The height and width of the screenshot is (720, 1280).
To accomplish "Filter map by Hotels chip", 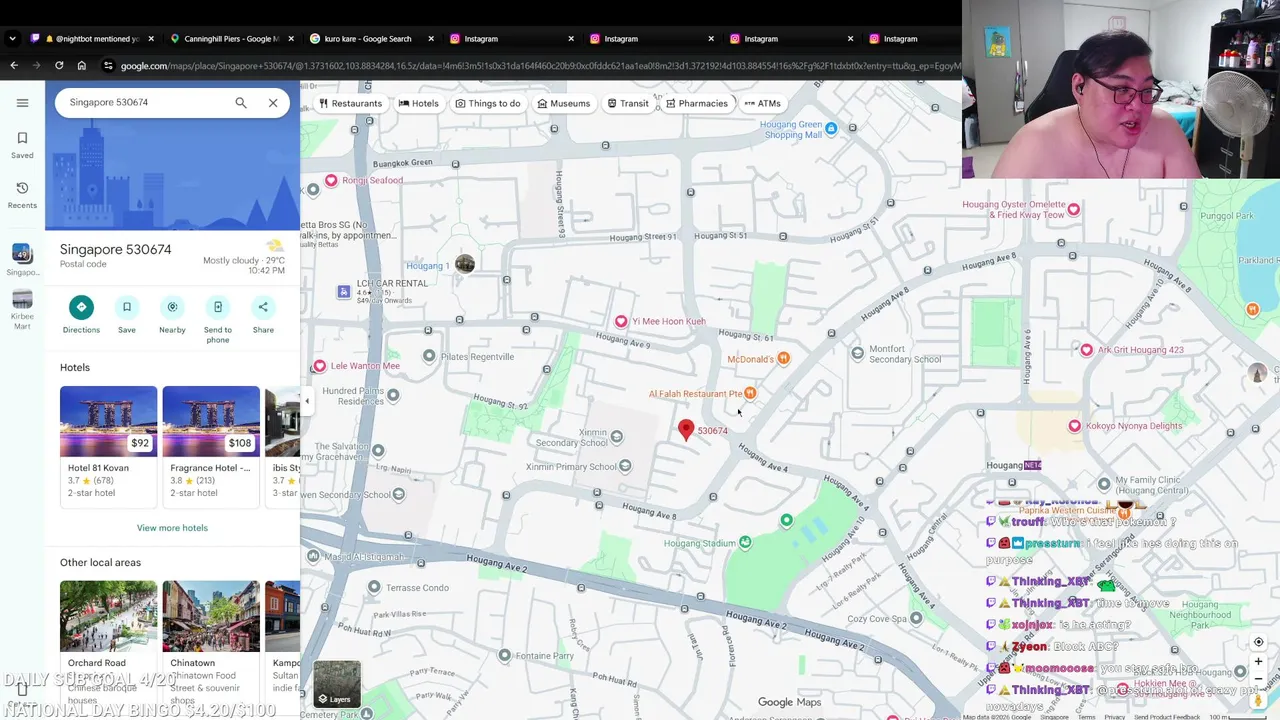I will coord(418,103).
